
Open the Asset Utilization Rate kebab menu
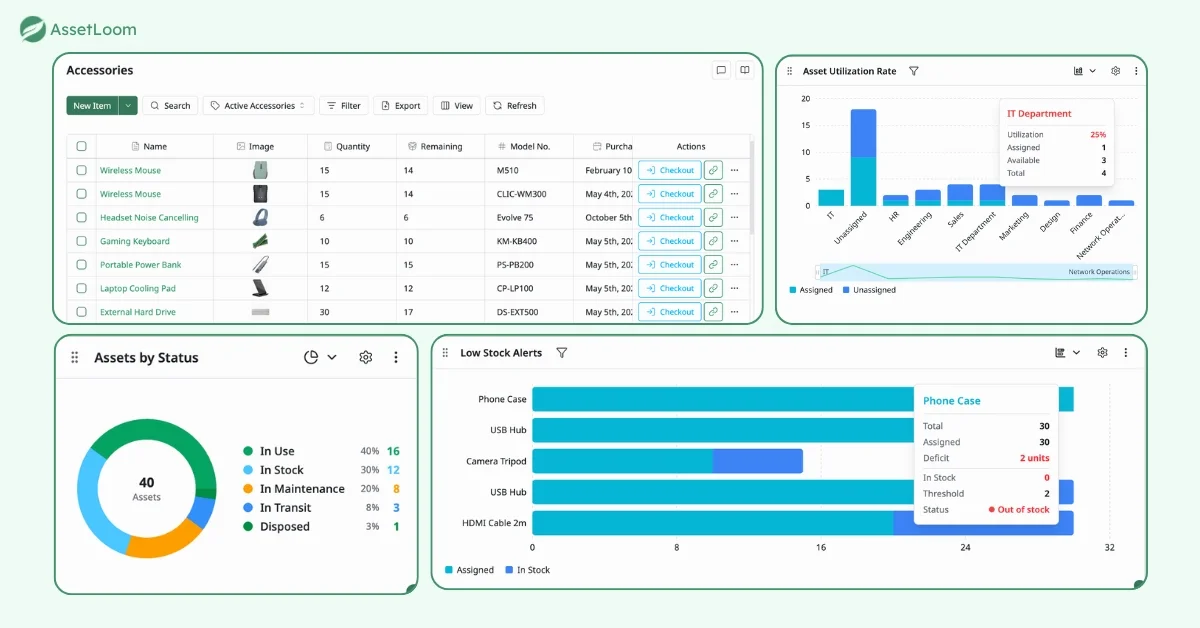1137,71
